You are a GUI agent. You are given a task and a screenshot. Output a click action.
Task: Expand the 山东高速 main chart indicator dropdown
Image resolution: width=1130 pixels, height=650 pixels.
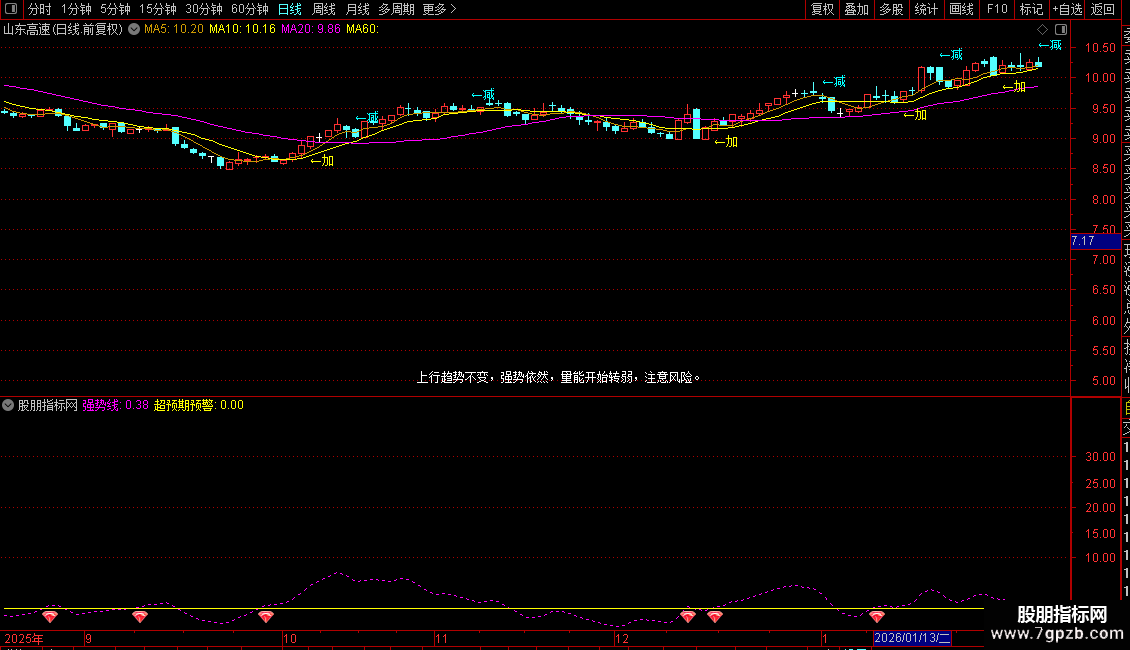(134, 29)
